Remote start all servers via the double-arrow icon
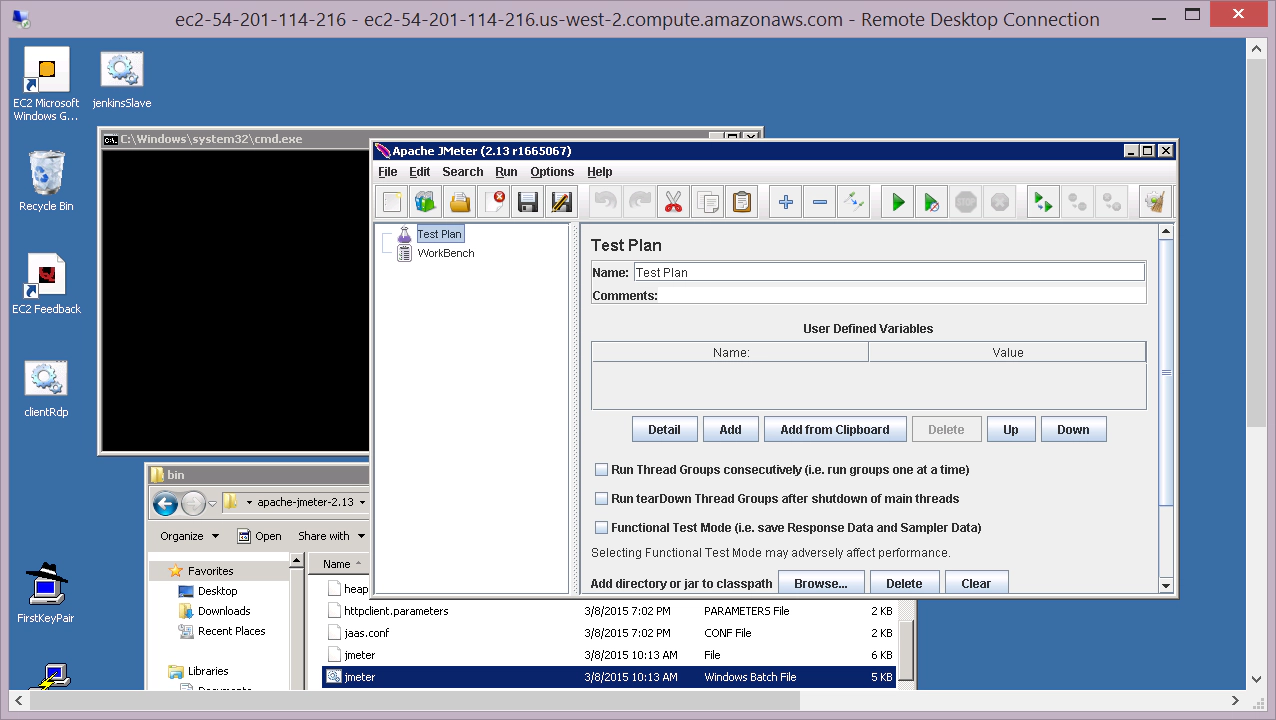1276x720 pixels. [x=1041, y=201]
